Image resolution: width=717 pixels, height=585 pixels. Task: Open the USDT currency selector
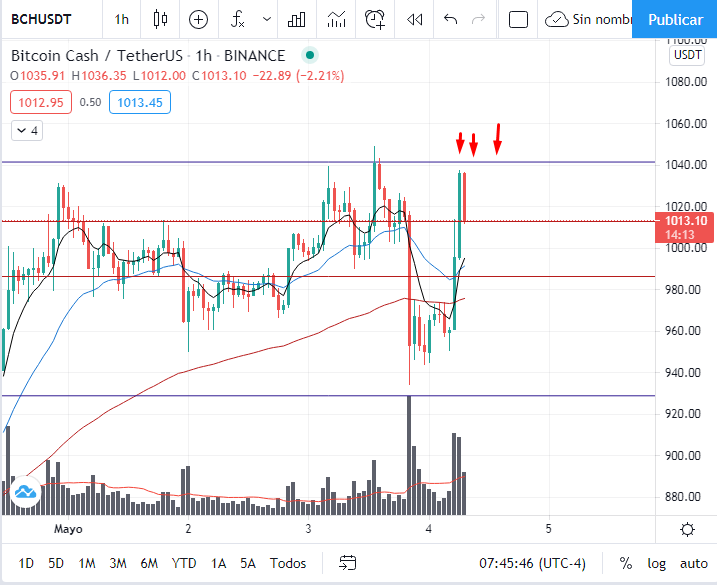[687, 55]
